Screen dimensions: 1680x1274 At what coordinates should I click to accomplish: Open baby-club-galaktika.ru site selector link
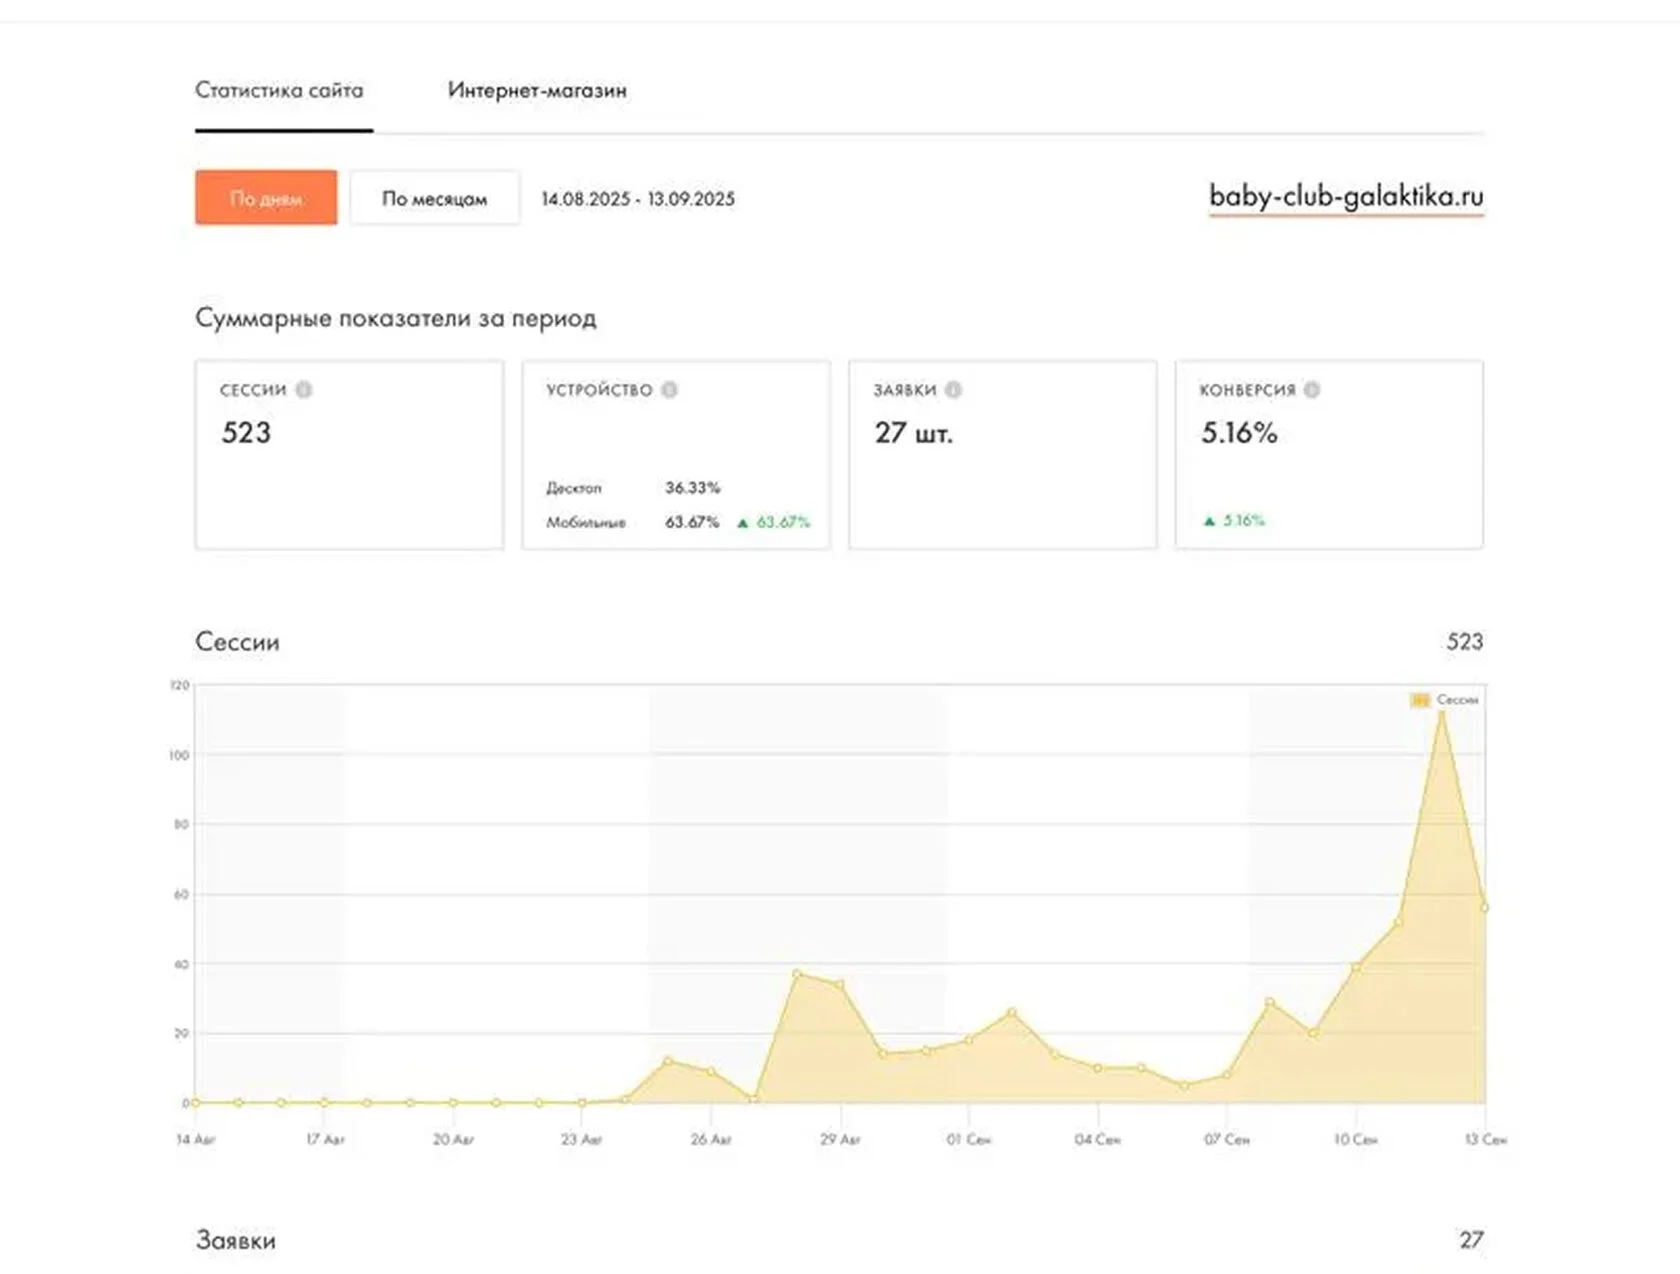[x=1346, y=196]
